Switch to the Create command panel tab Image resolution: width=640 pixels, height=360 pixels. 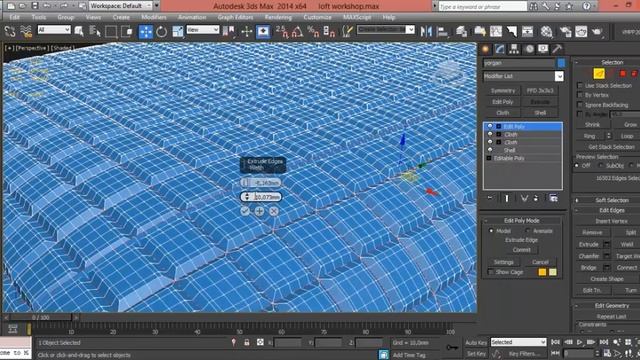(486, 49)
